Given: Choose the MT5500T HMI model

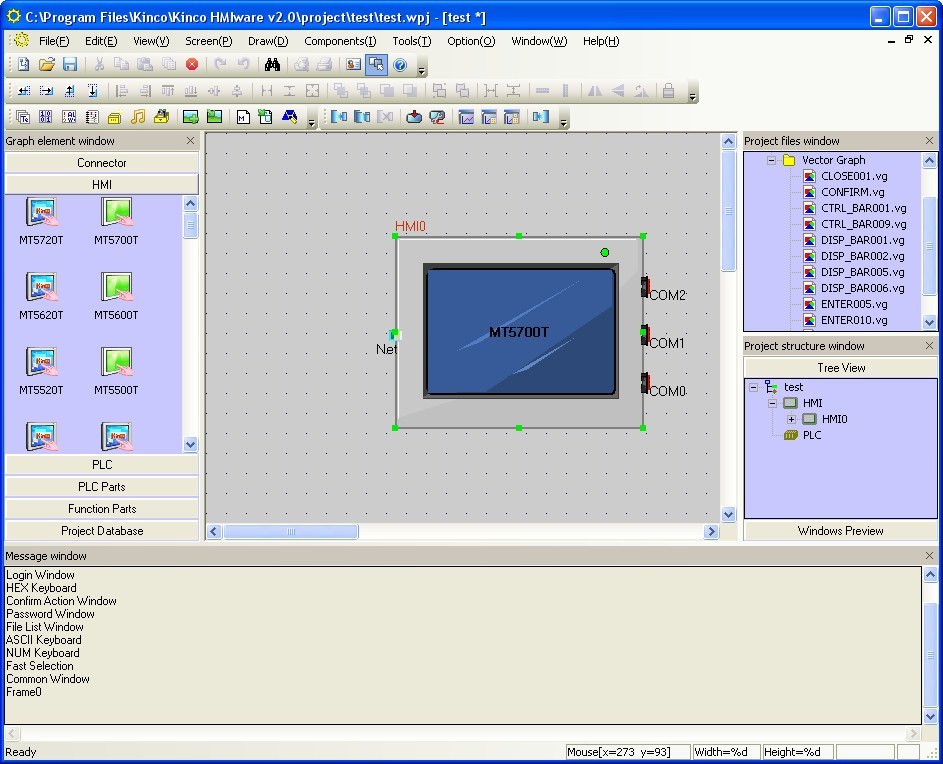Looking at the screenshot, I should [x=116, y=372].
